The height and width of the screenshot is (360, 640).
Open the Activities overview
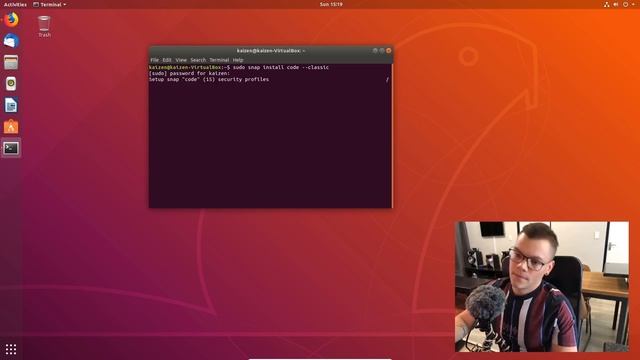coord(15,4)
